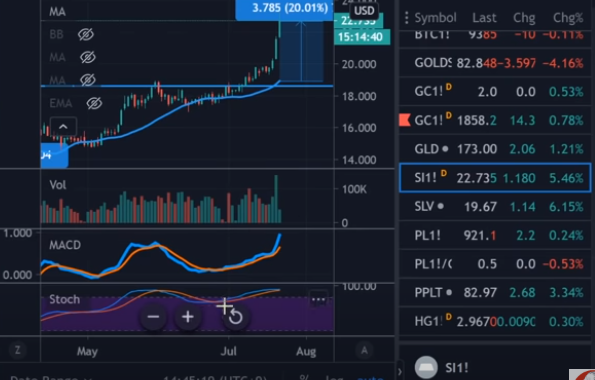Open watchlist column options dots icon
This screenshot has width=595, height=380.
pyautogui.click(x=406, y=17)
